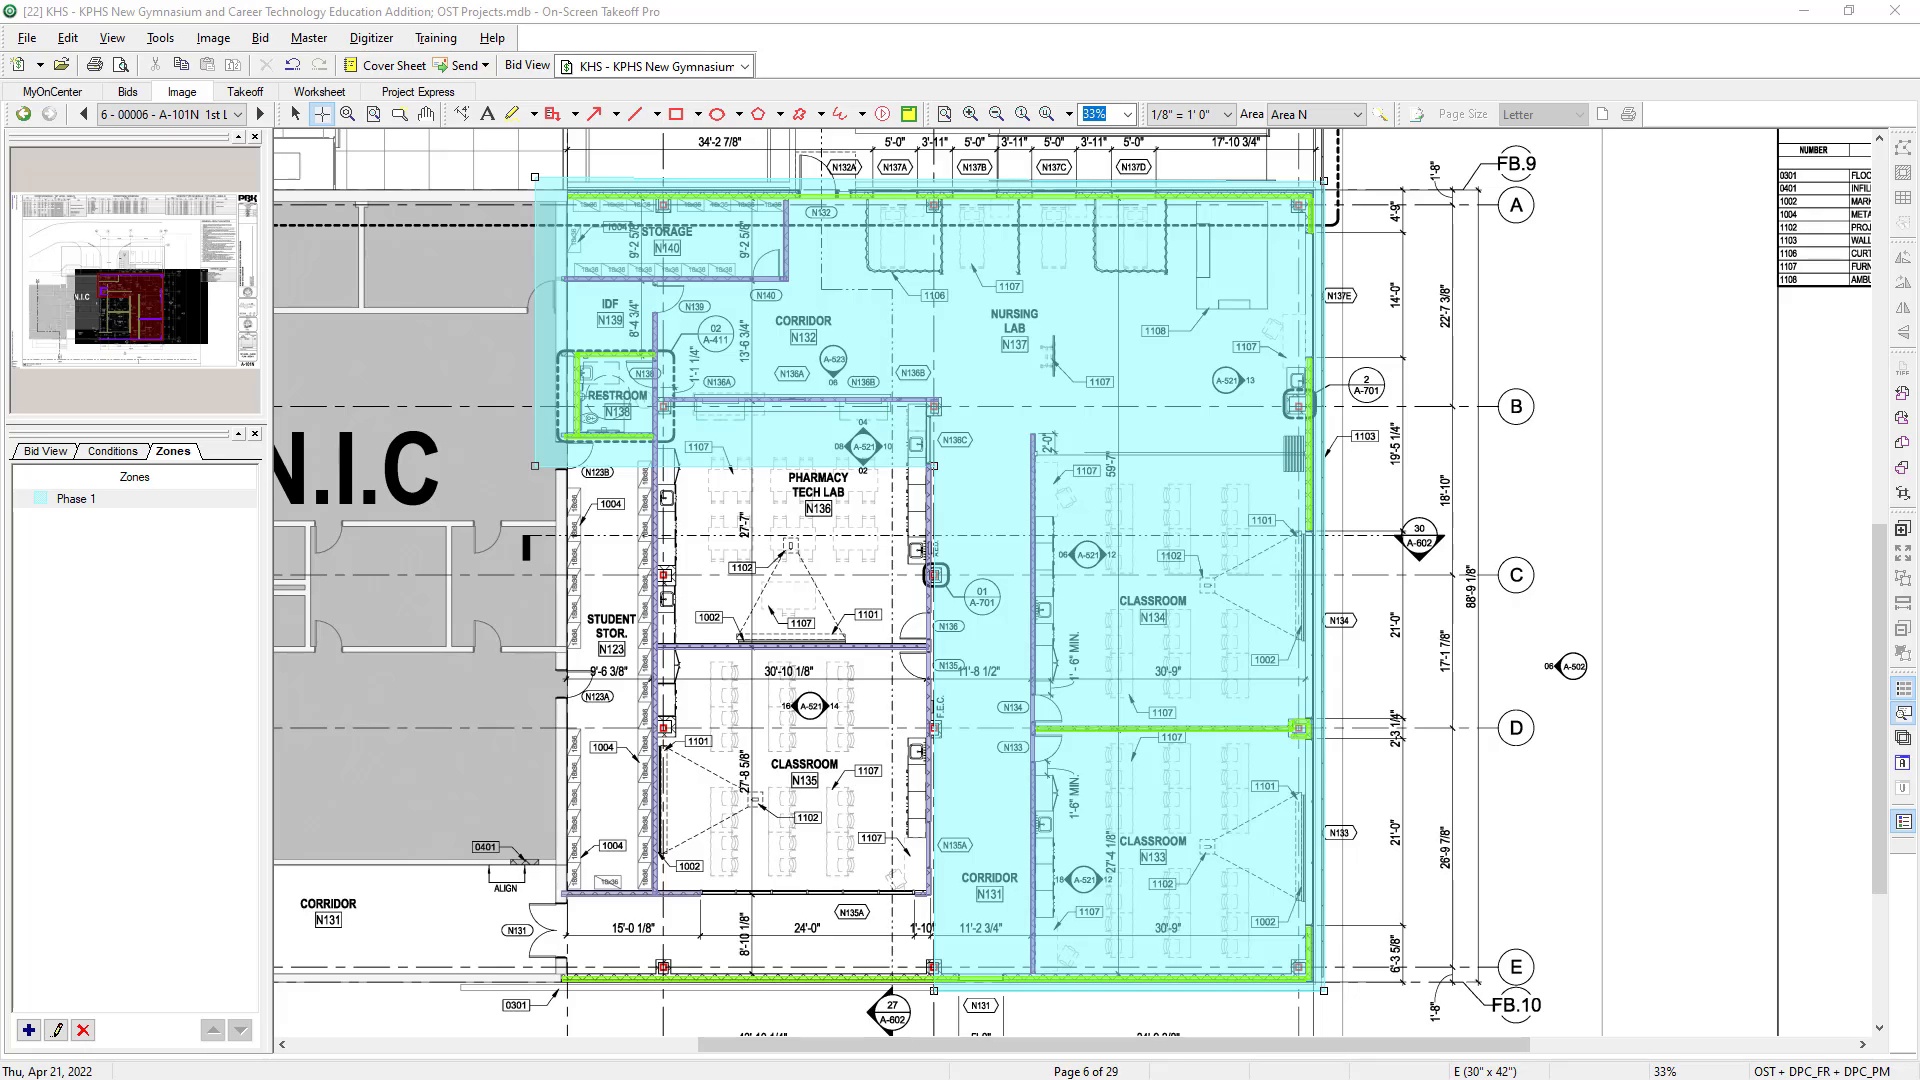Delete zone with red X button
Screen dimensions: 1920x1080
point(83,1030)
